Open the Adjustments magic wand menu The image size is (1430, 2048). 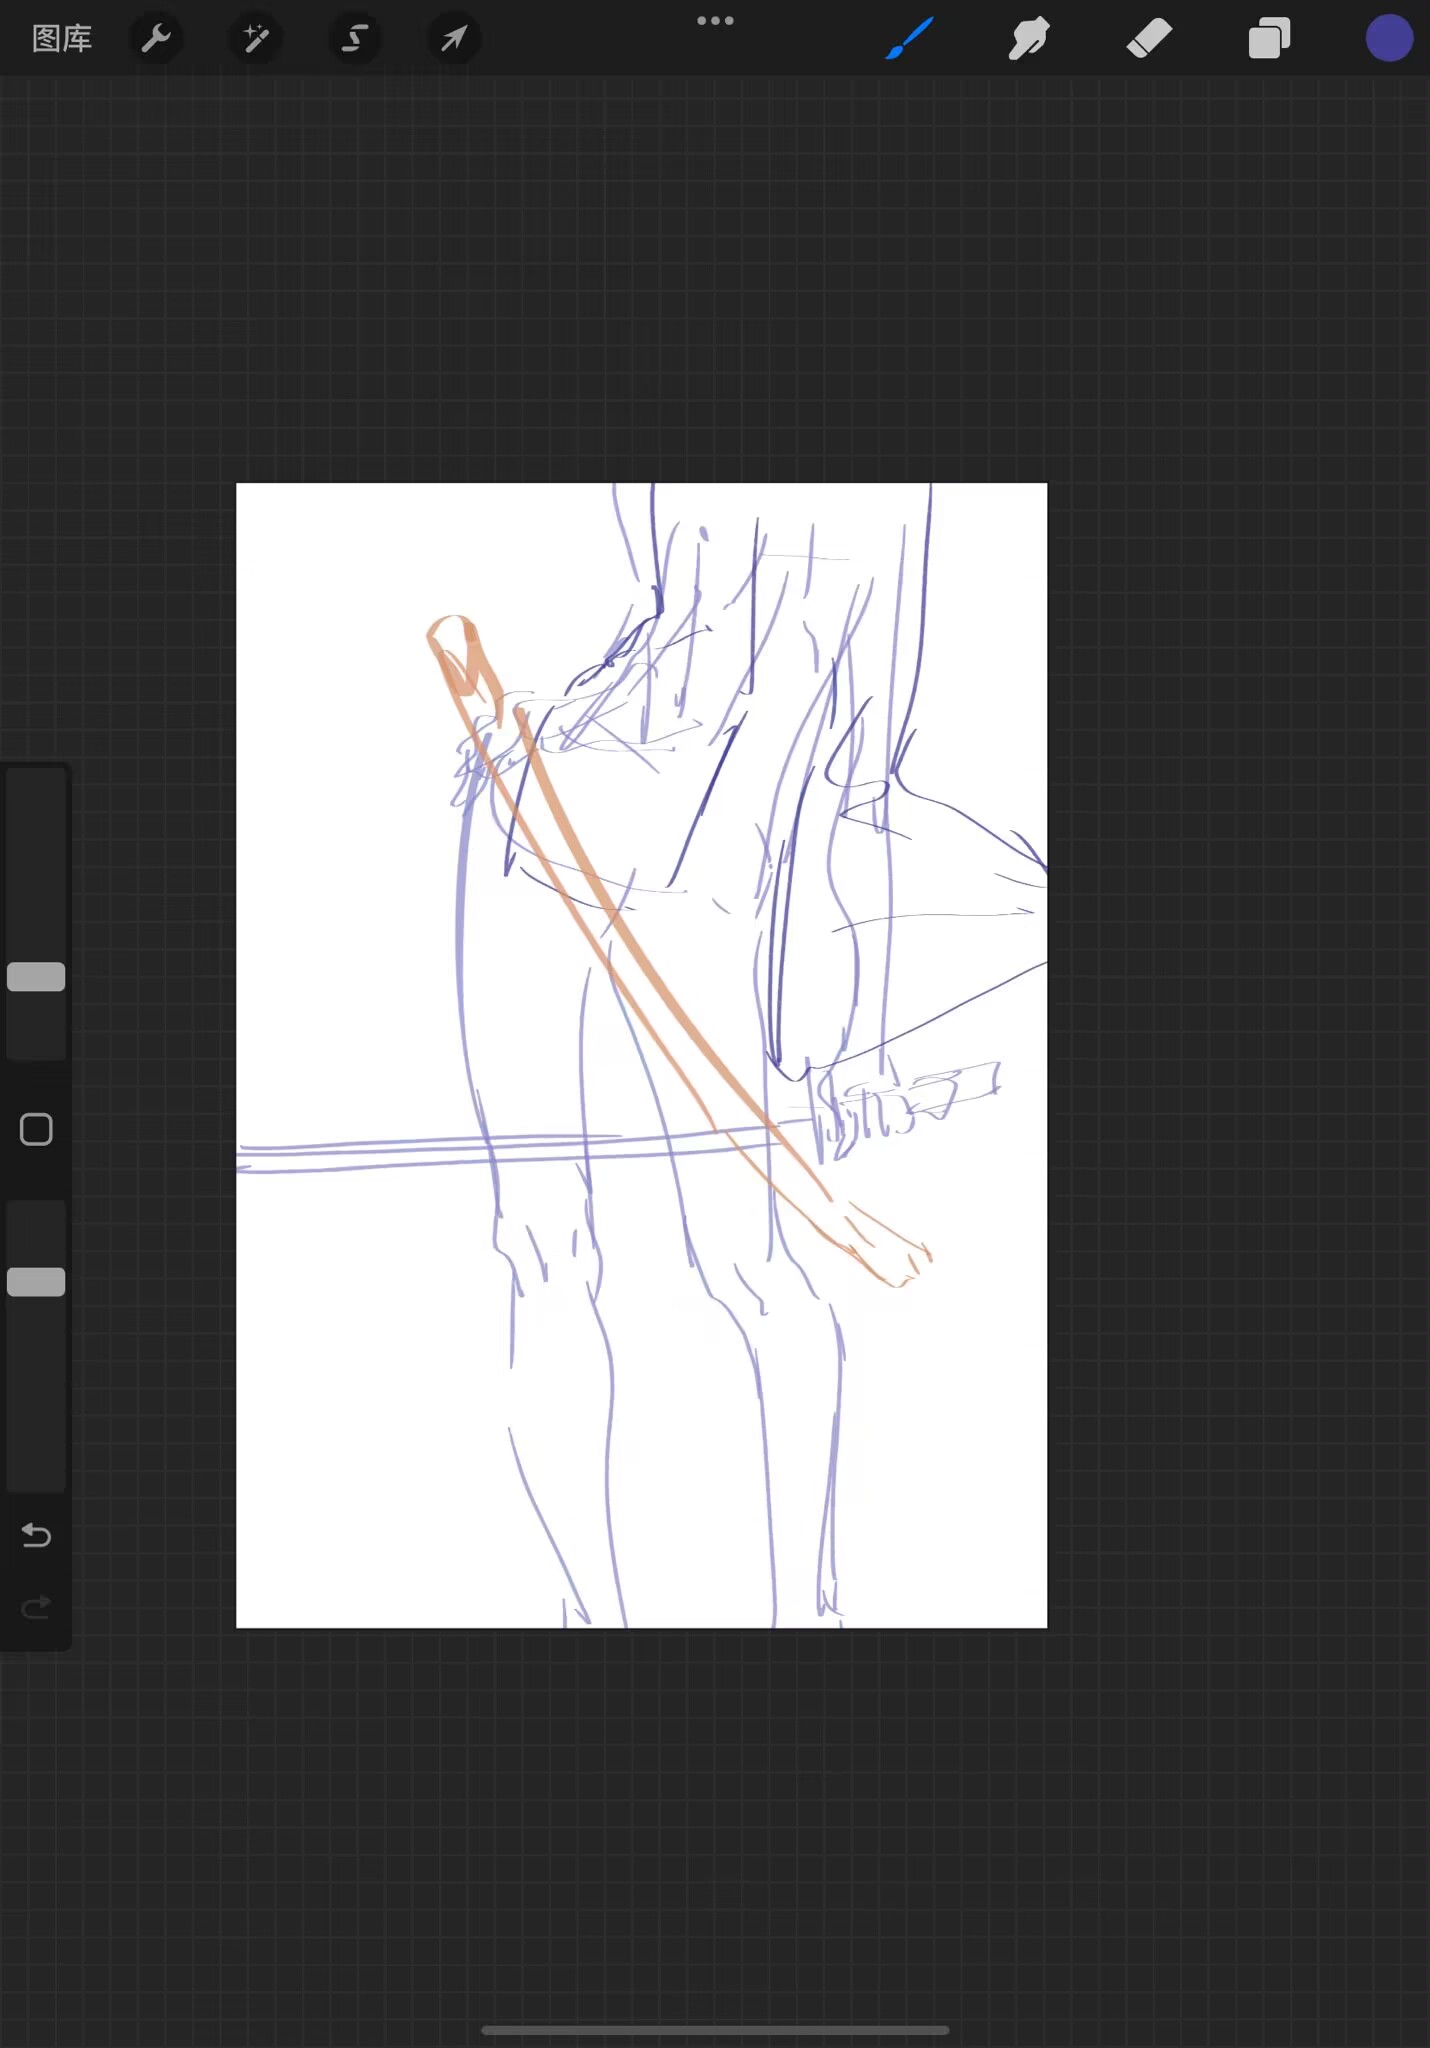coord(256,39)
